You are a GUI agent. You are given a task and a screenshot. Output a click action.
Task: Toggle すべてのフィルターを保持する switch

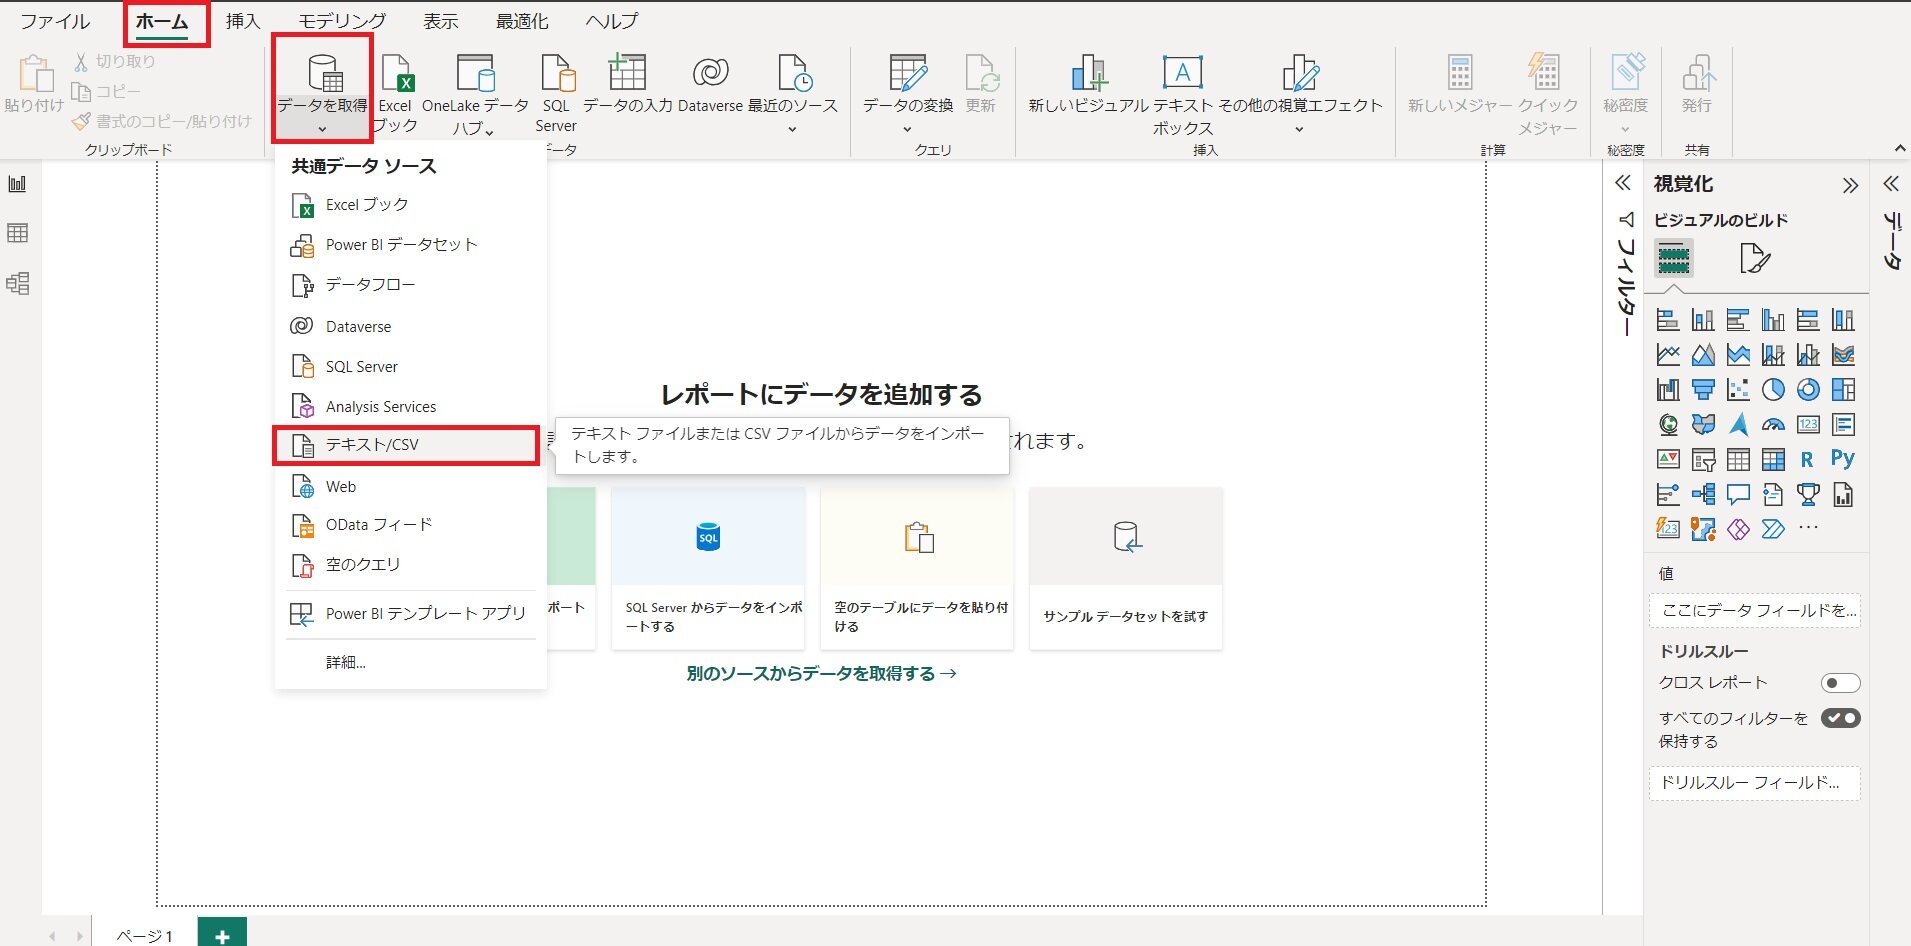(x=1840, y=718)
